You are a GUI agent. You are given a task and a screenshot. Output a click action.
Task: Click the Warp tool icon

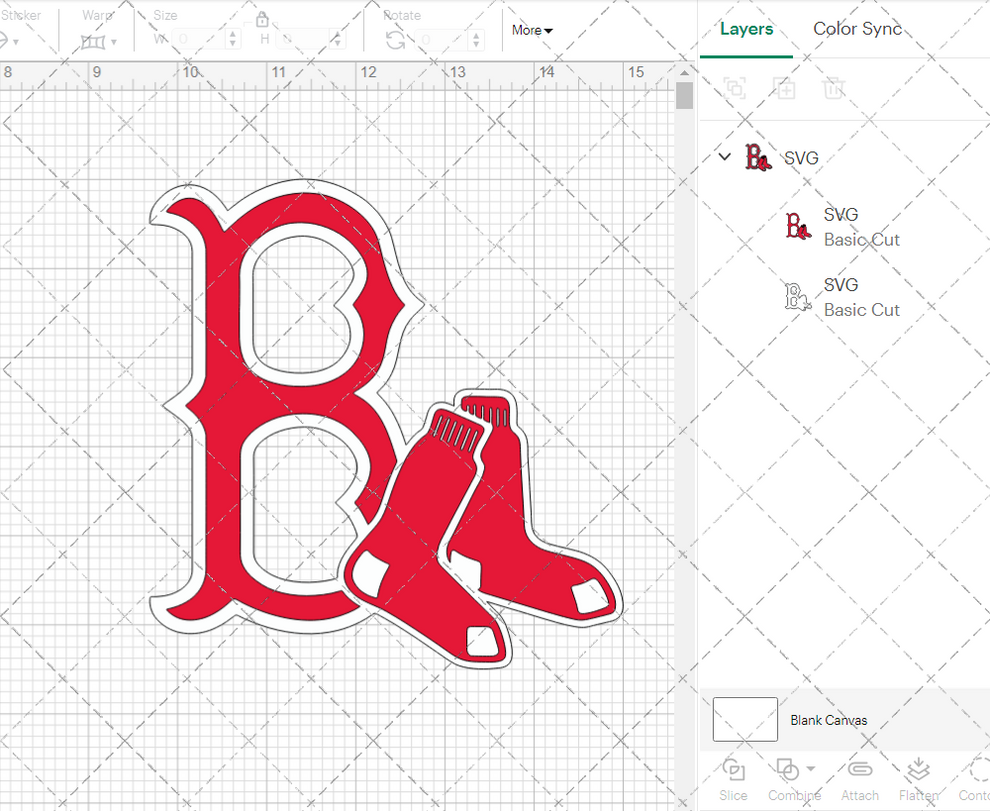(x=95, y=40)
